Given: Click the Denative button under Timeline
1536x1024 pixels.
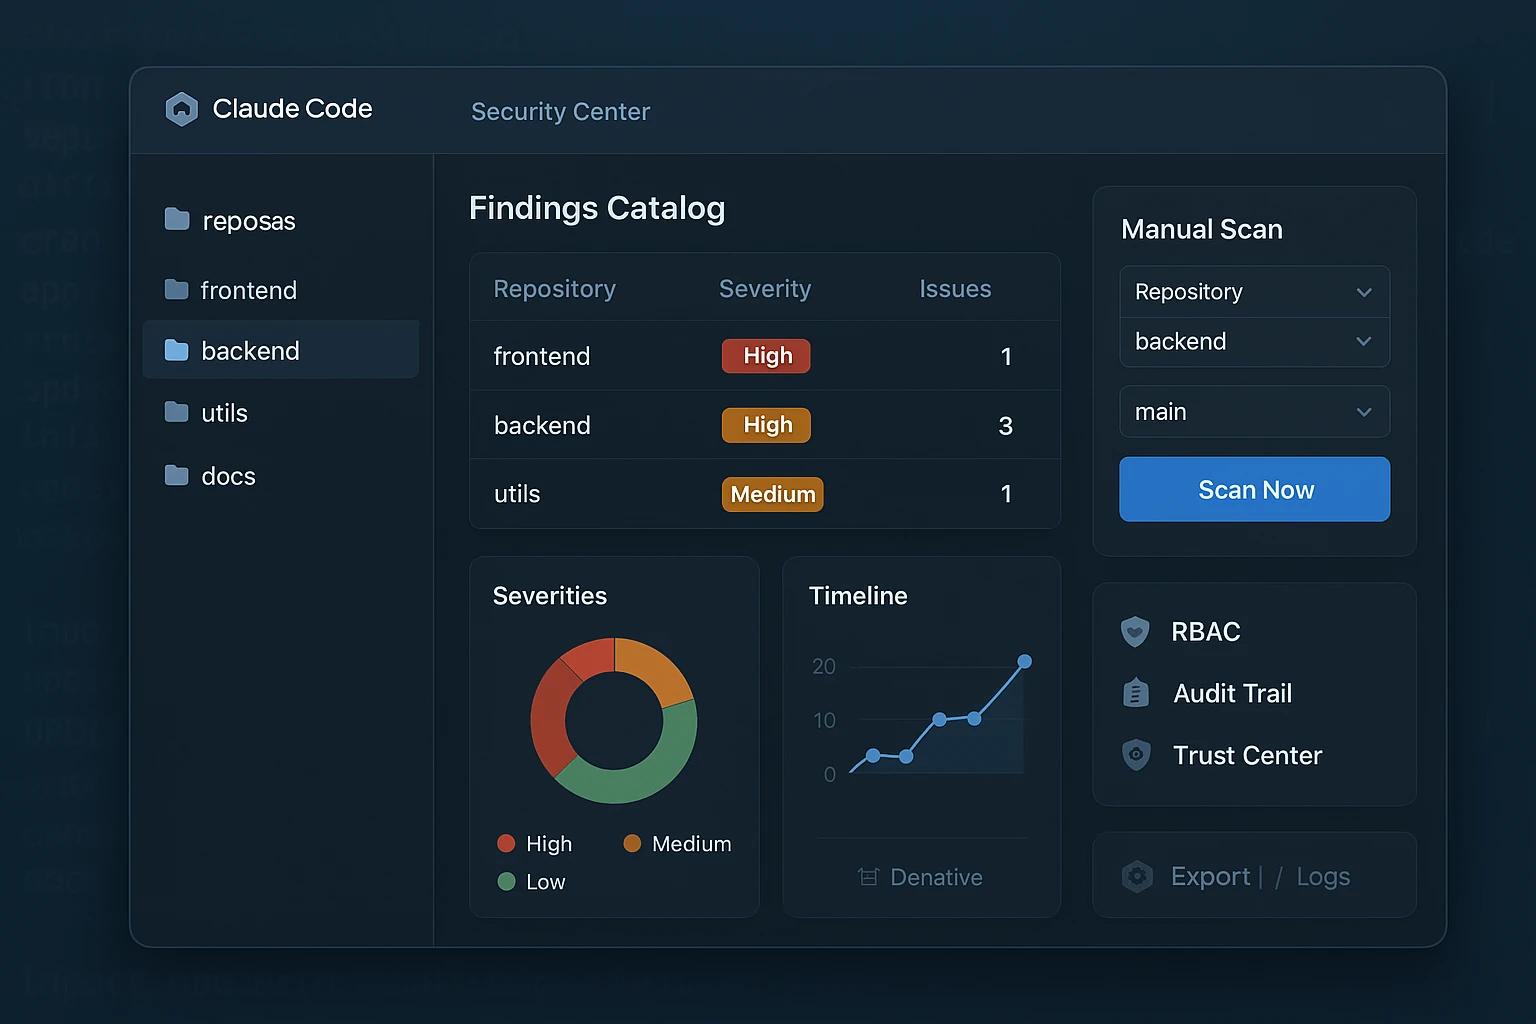Looking at the screenshot, I should 920,877.
